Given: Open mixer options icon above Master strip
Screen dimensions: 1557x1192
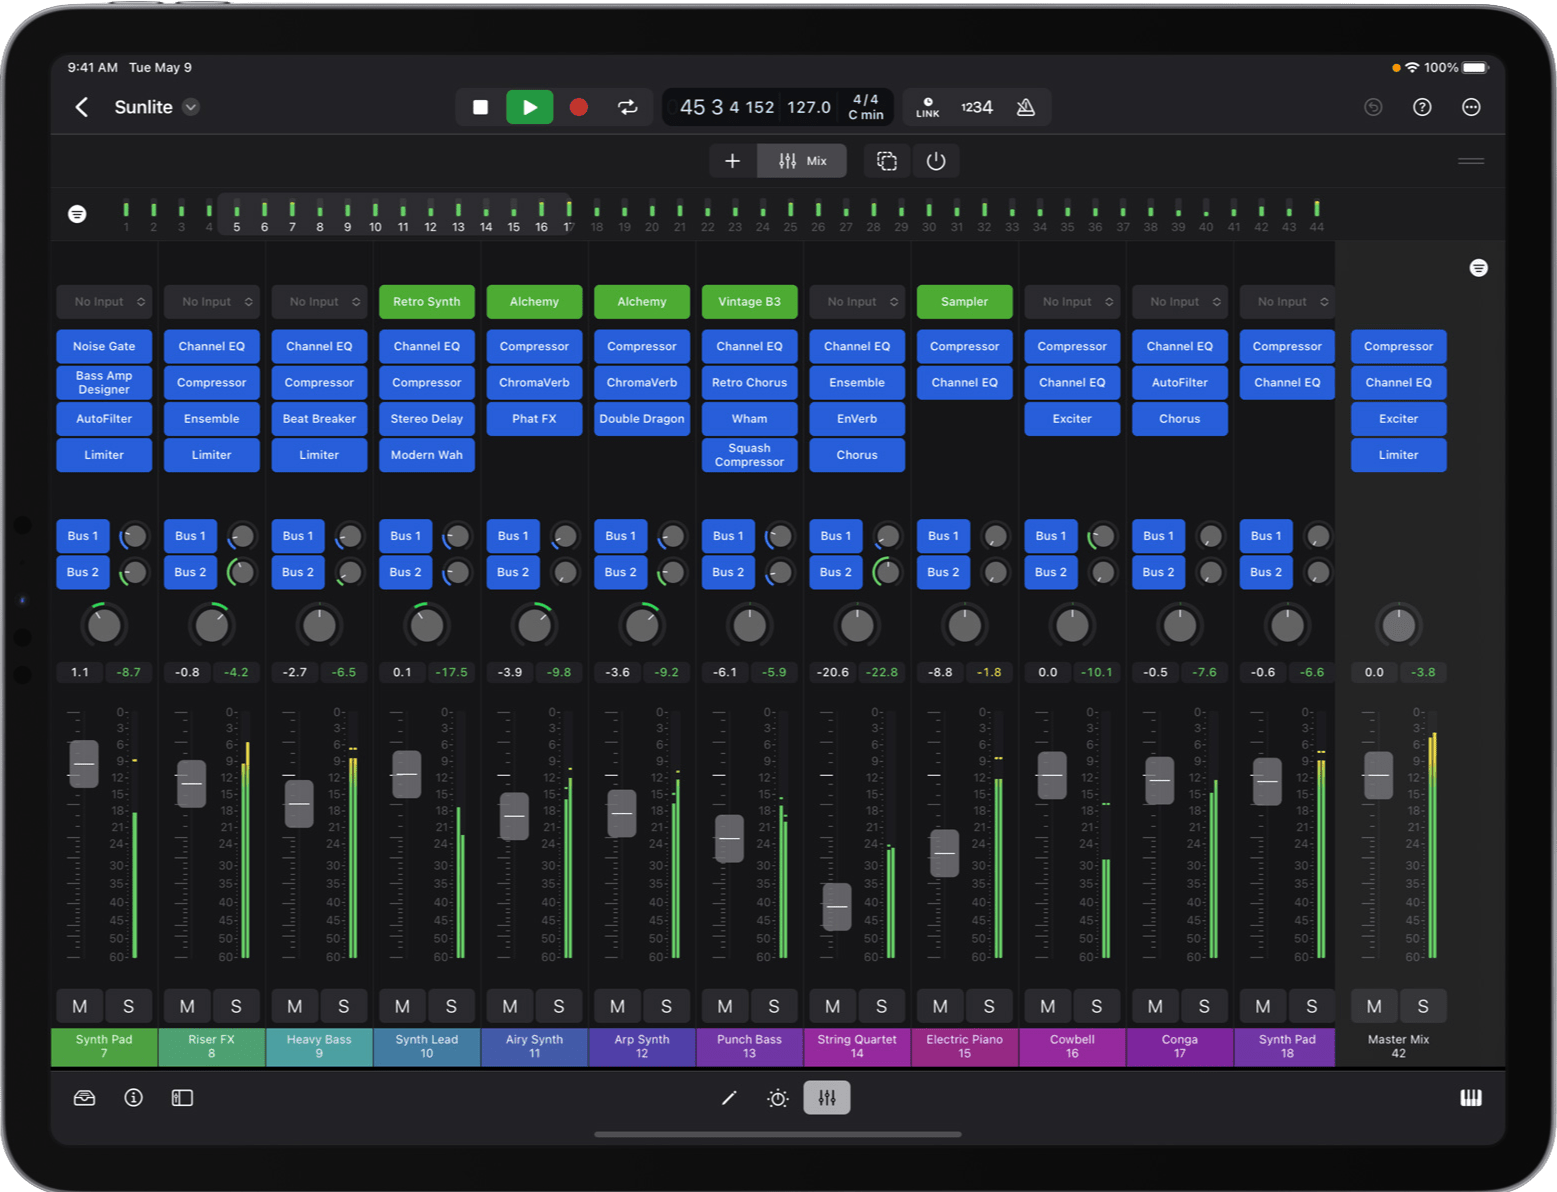Looking at the screenshot, I should point(1479,268).
